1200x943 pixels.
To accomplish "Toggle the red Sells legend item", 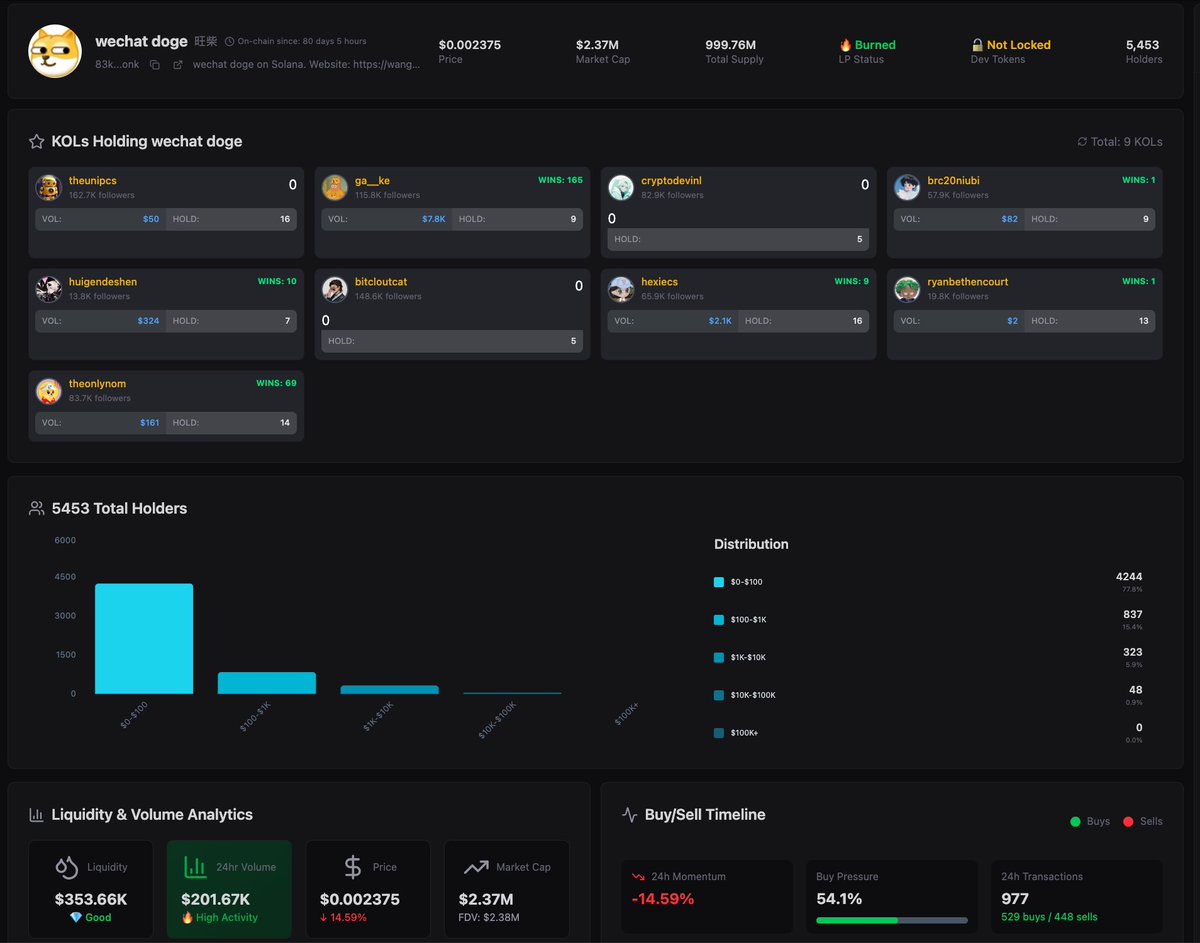I will click(x=1143, y=821).
